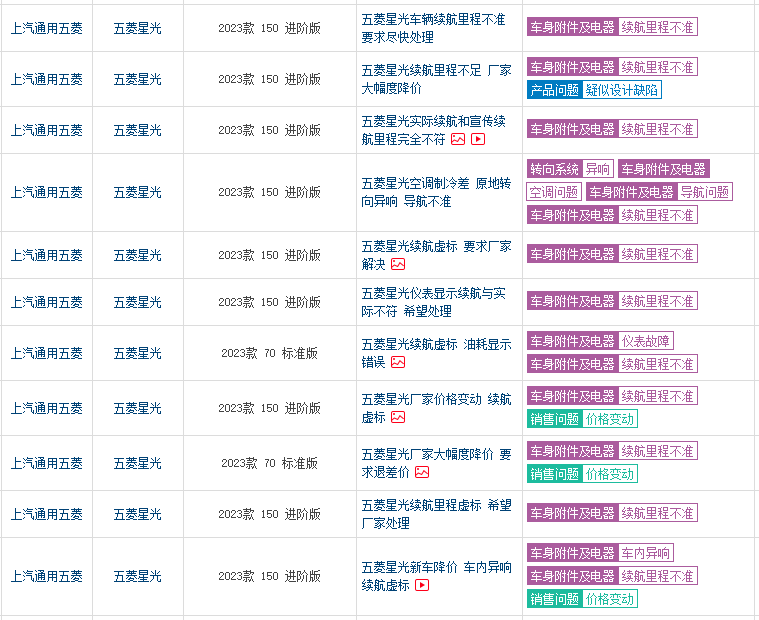Screen dimensions: 759x620
Task: Click 疑似设计缺陷 tag under 产品问题
Action: pos(622,90)
